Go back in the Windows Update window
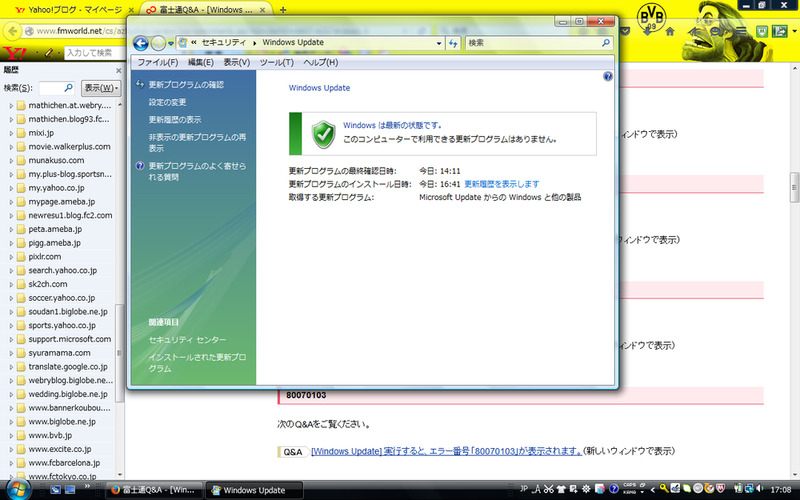 [141, 43]
